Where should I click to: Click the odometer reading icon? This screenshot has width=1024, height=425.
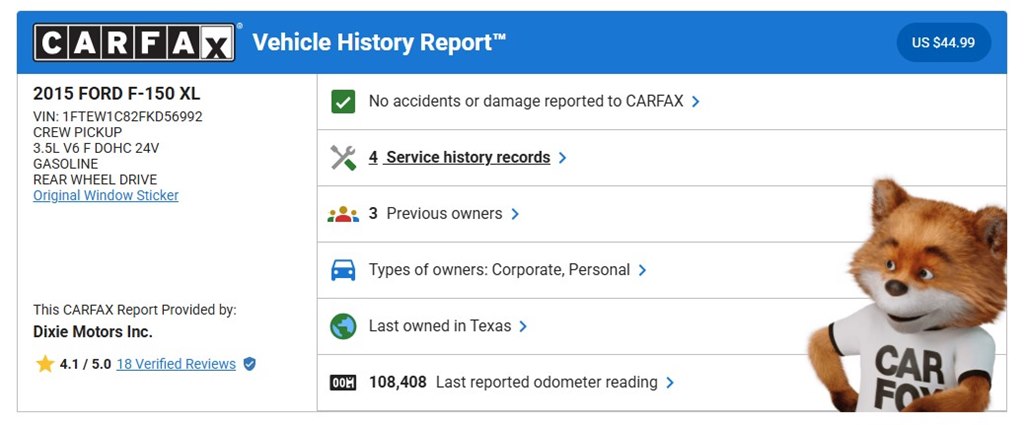click(343, 383)
